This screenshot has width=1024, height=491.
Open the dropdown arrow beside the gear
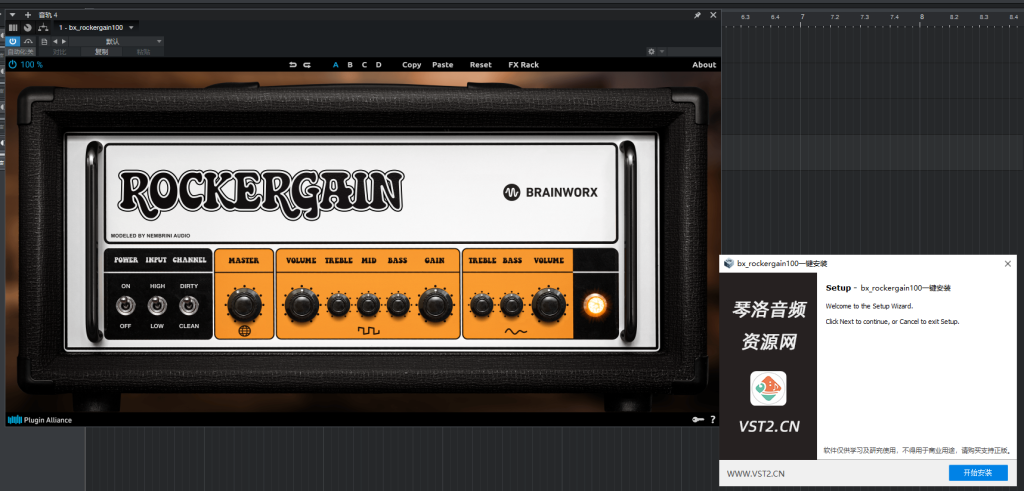click(x=661, y=51)
